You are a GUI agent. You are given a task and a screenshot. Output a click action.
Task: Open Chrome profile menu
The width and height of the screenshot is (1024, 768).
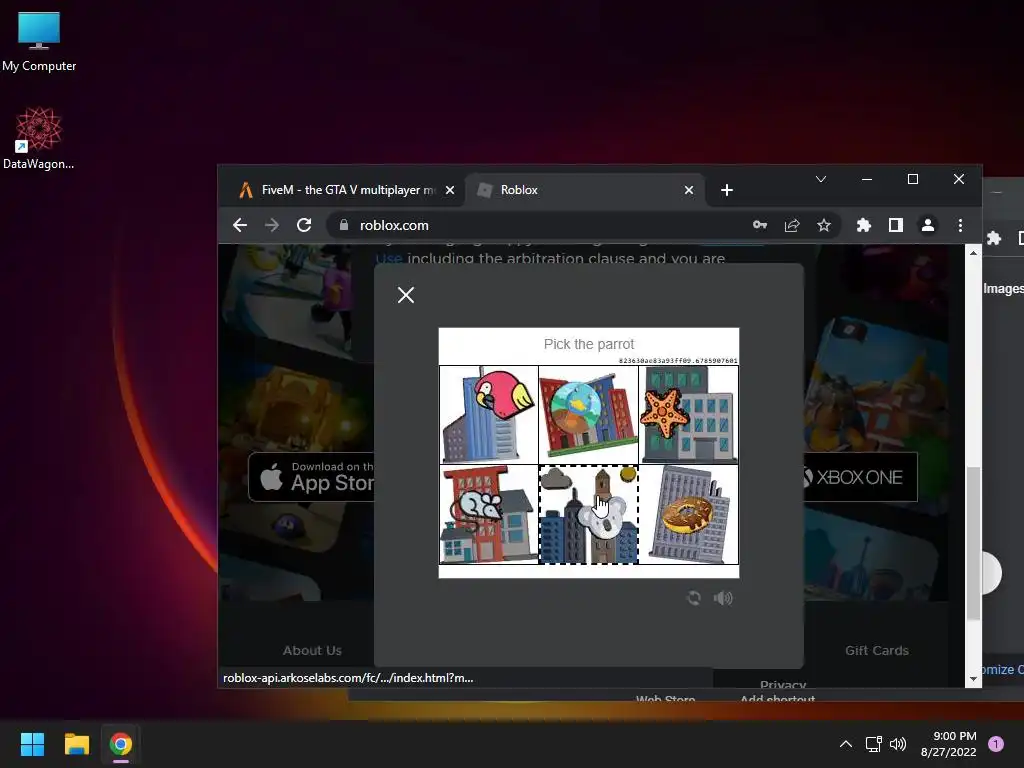[927, 225]
